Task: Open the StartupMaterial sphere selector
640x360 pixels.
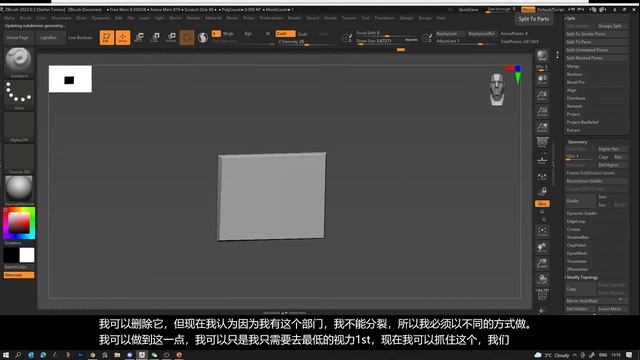Action: (19, 190)
